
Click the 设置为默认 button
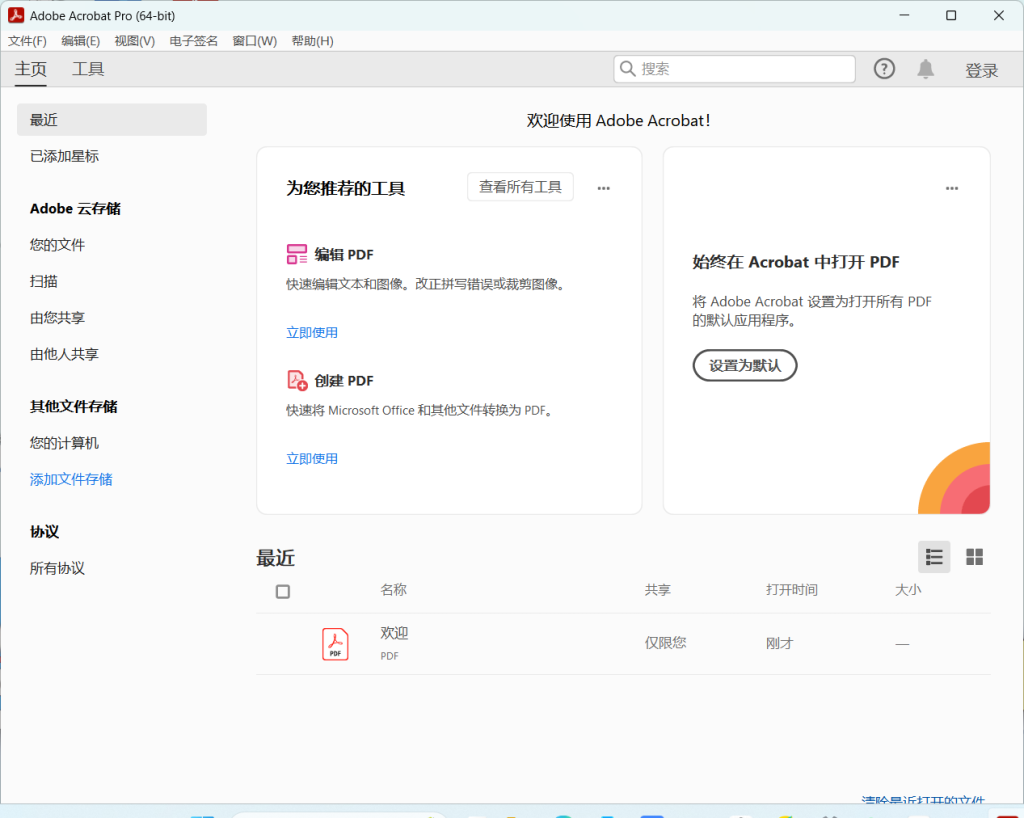tap(744, 365)
